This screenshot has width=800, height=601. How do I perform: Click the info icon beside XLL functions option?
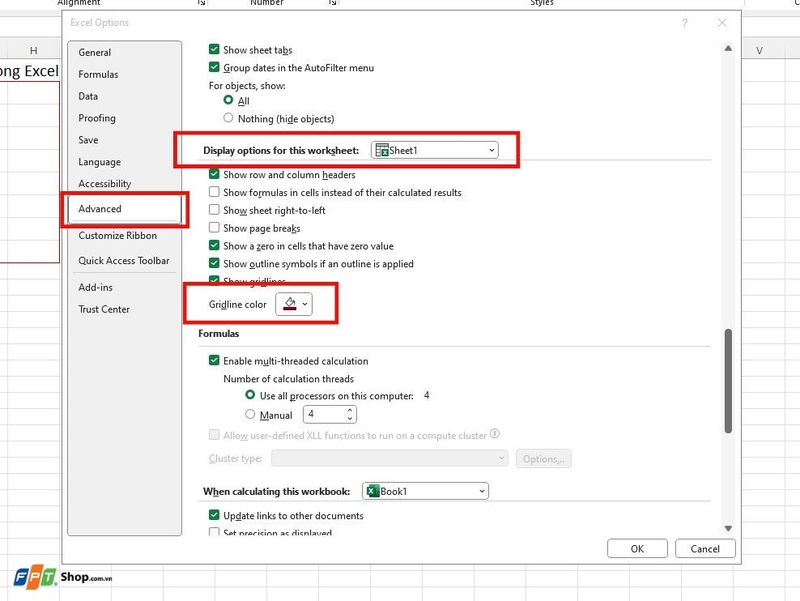click(x=497, y=434)
